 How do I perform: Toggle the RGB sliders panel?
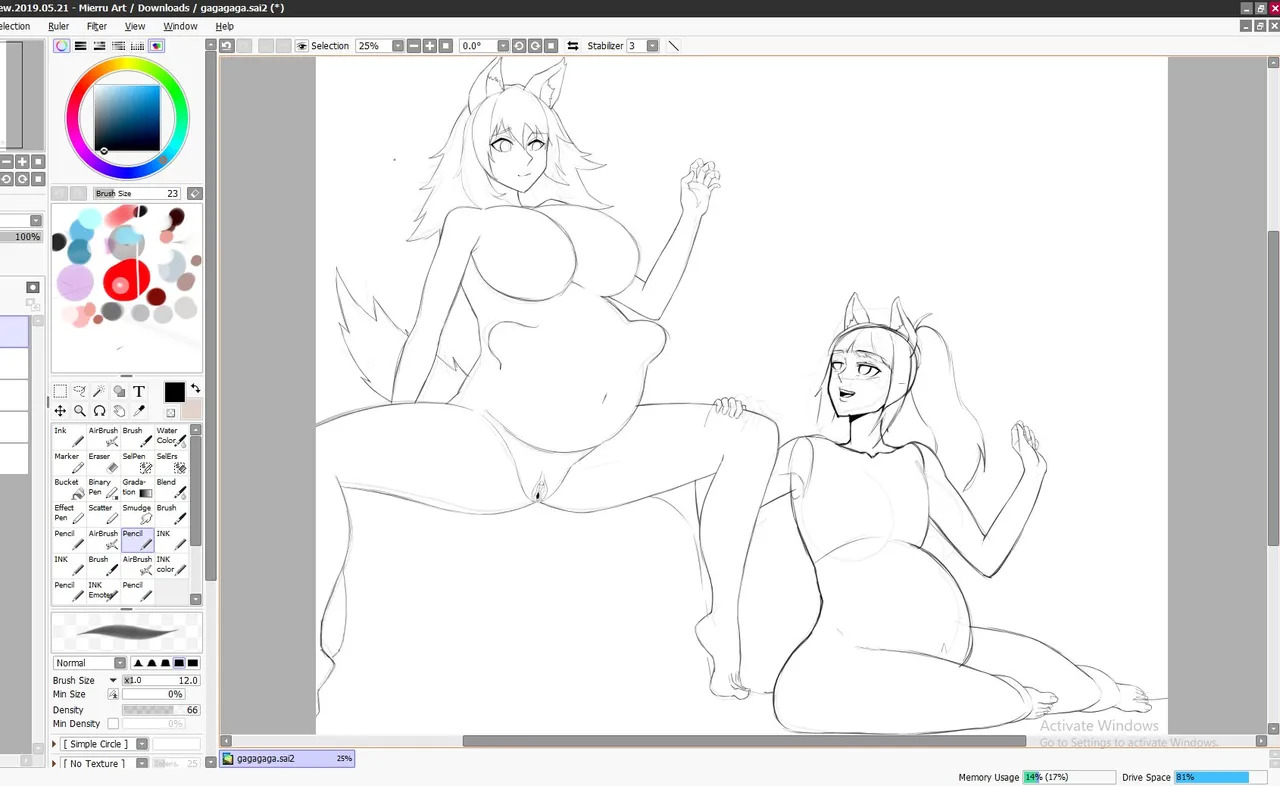click(x=81, y=46)
